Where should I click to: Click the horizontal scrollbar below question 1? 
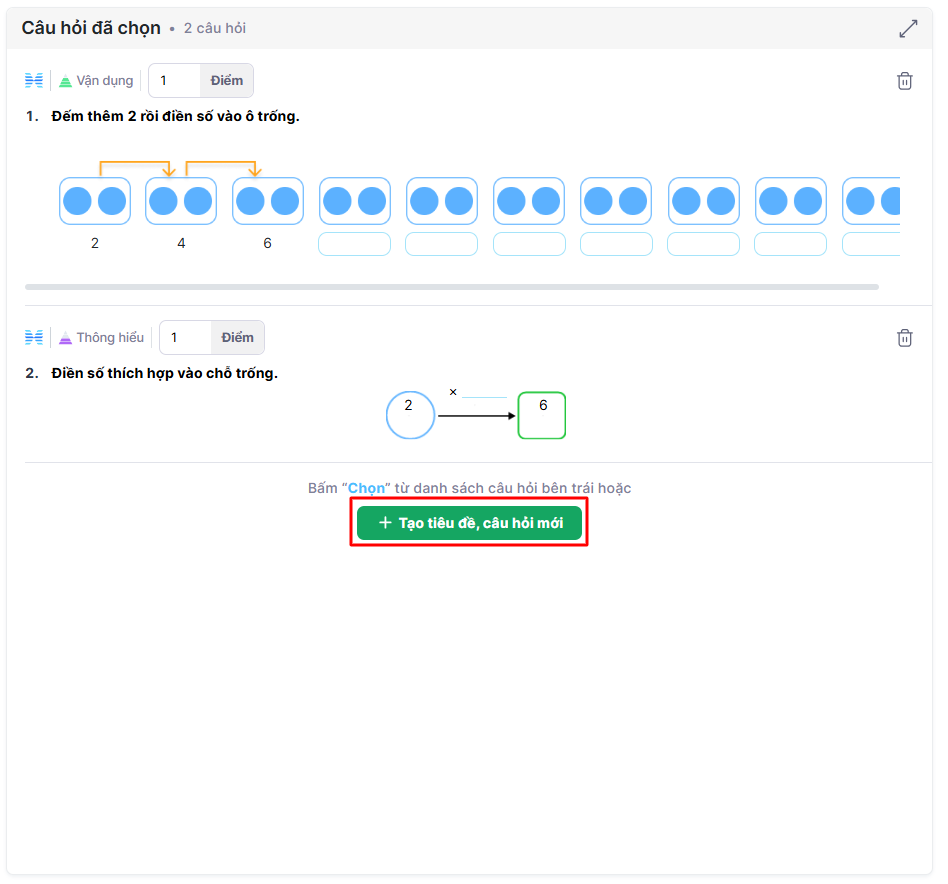[451, 287]
